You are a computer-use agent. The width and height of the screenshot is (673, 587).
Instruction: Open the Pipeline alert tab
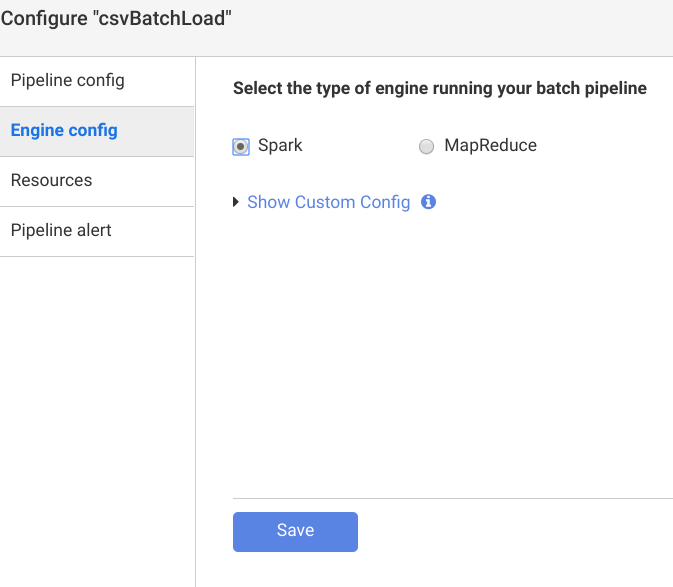coord(61,230)
